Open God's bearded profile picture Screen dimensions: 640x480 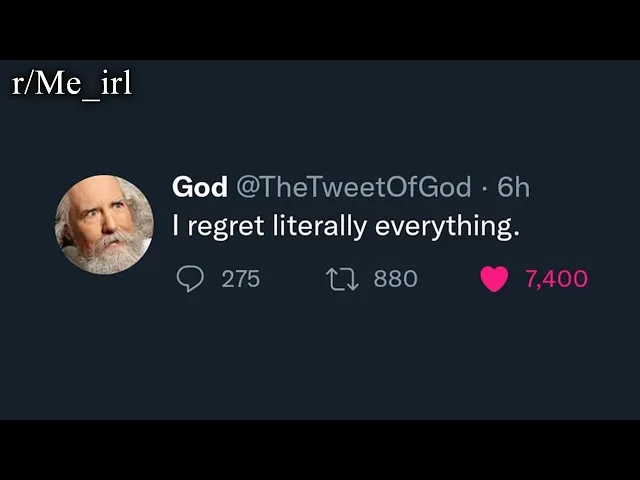[104, 224]
